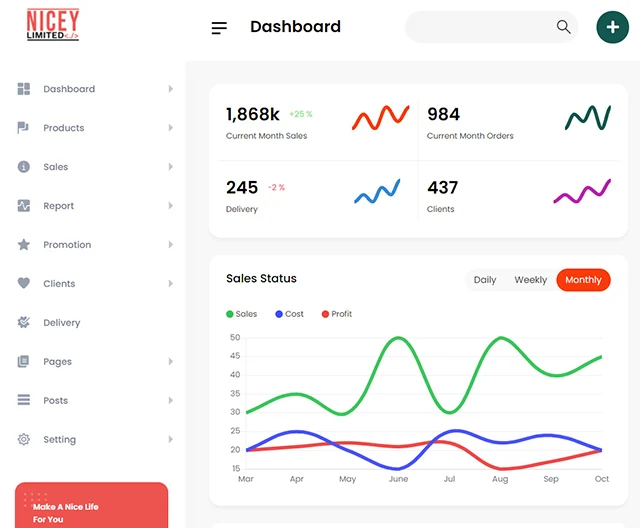Viewport: 640px width, 528px height.
Task: Click the 245 delivery value
Action: pos(242,188)
